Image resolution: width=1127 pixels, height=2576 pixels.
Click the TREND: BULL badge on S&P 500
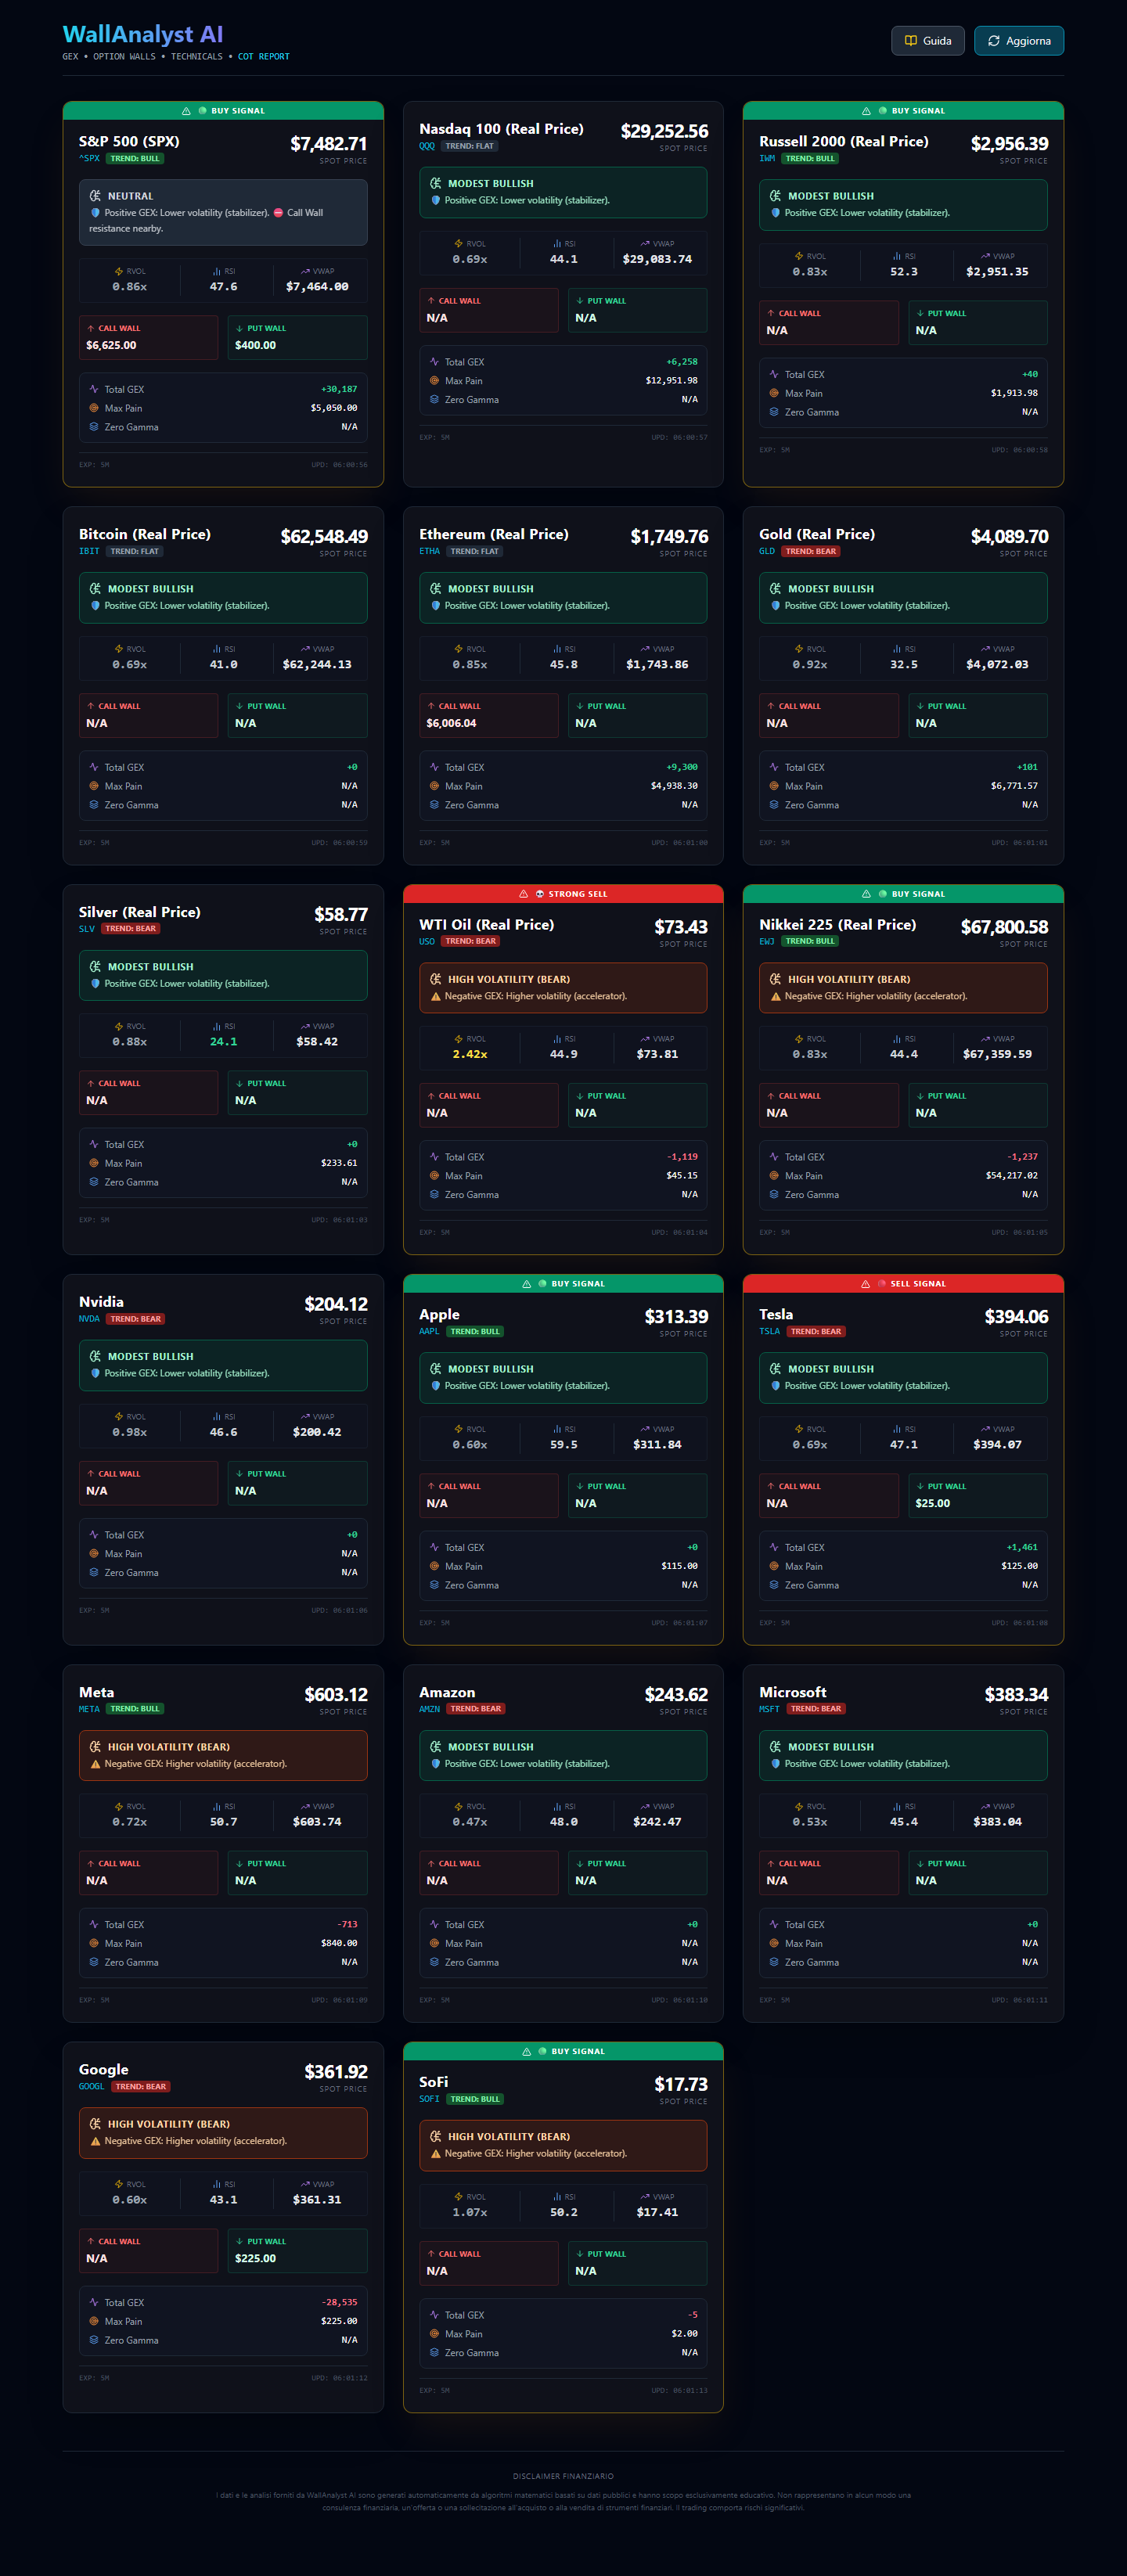[135, 159]
